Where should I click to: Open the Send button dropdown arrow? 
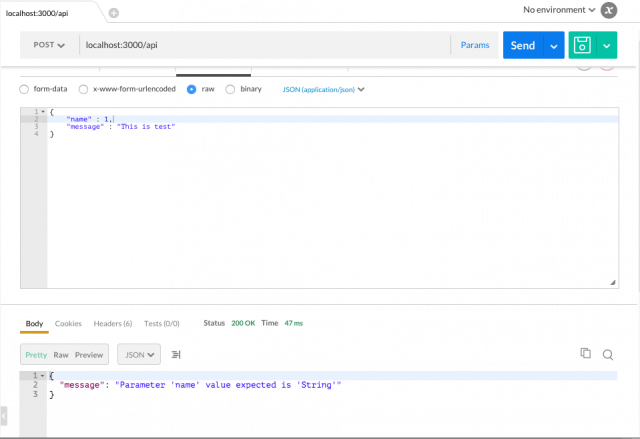pos(554,46)
